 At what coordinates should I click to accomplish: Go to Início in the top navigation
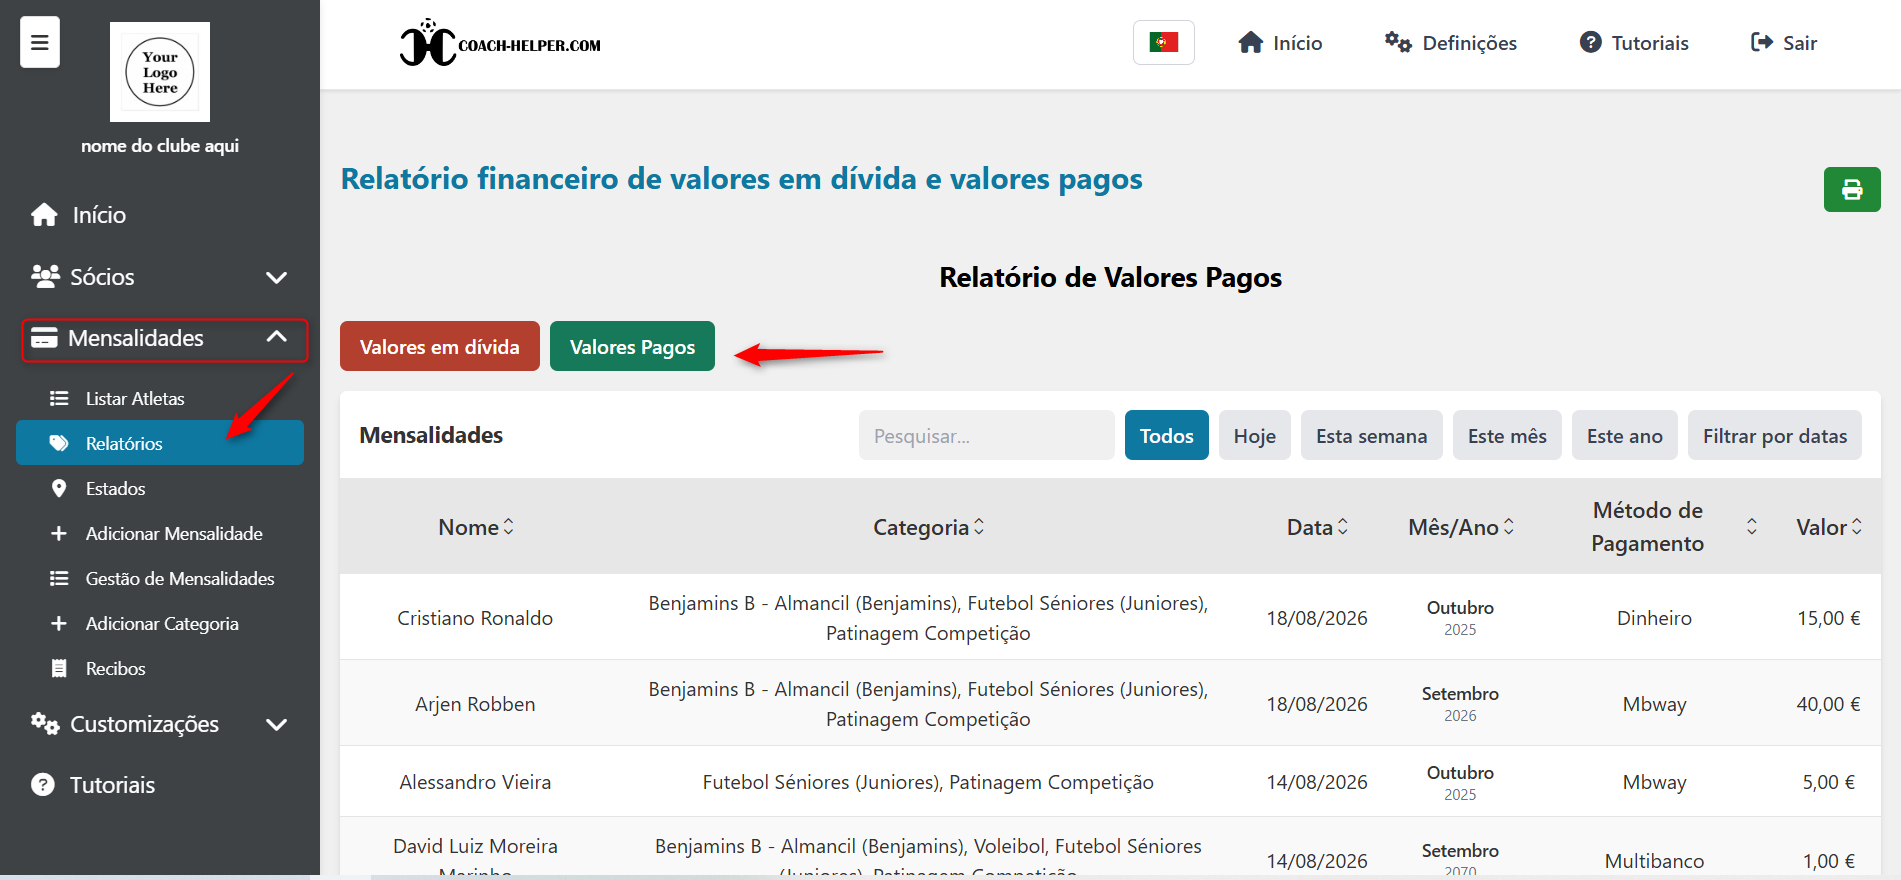(x=1280, y=43)
